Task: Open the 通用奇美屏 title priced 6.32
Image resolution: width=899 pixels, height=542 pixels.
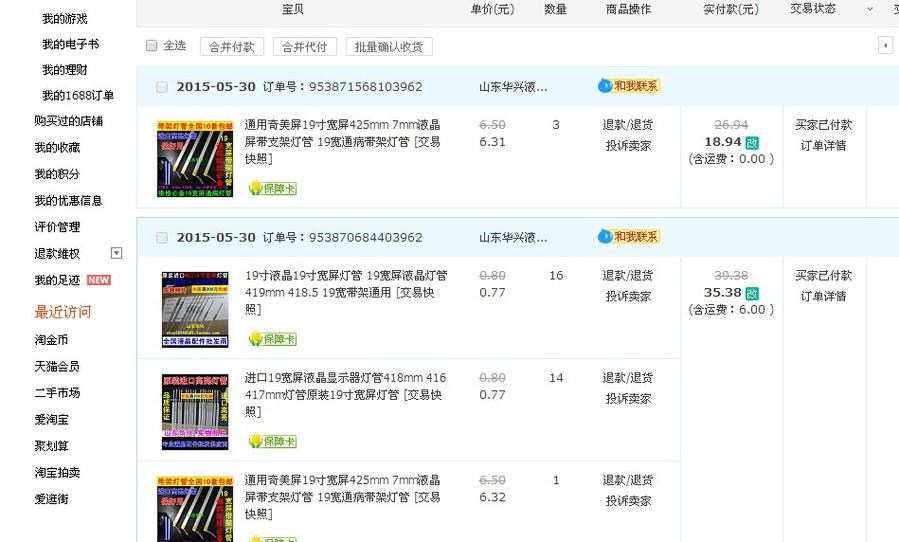Action: coord(342,497)
